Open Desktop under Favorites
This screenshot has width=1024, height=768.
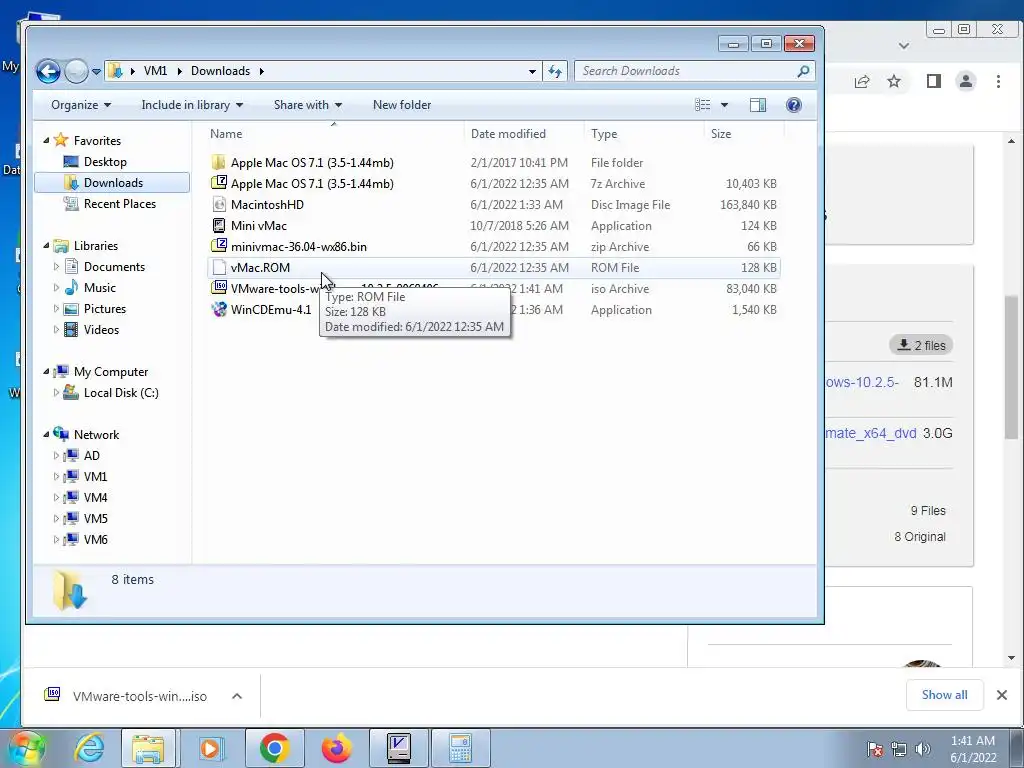coord(105,162)
